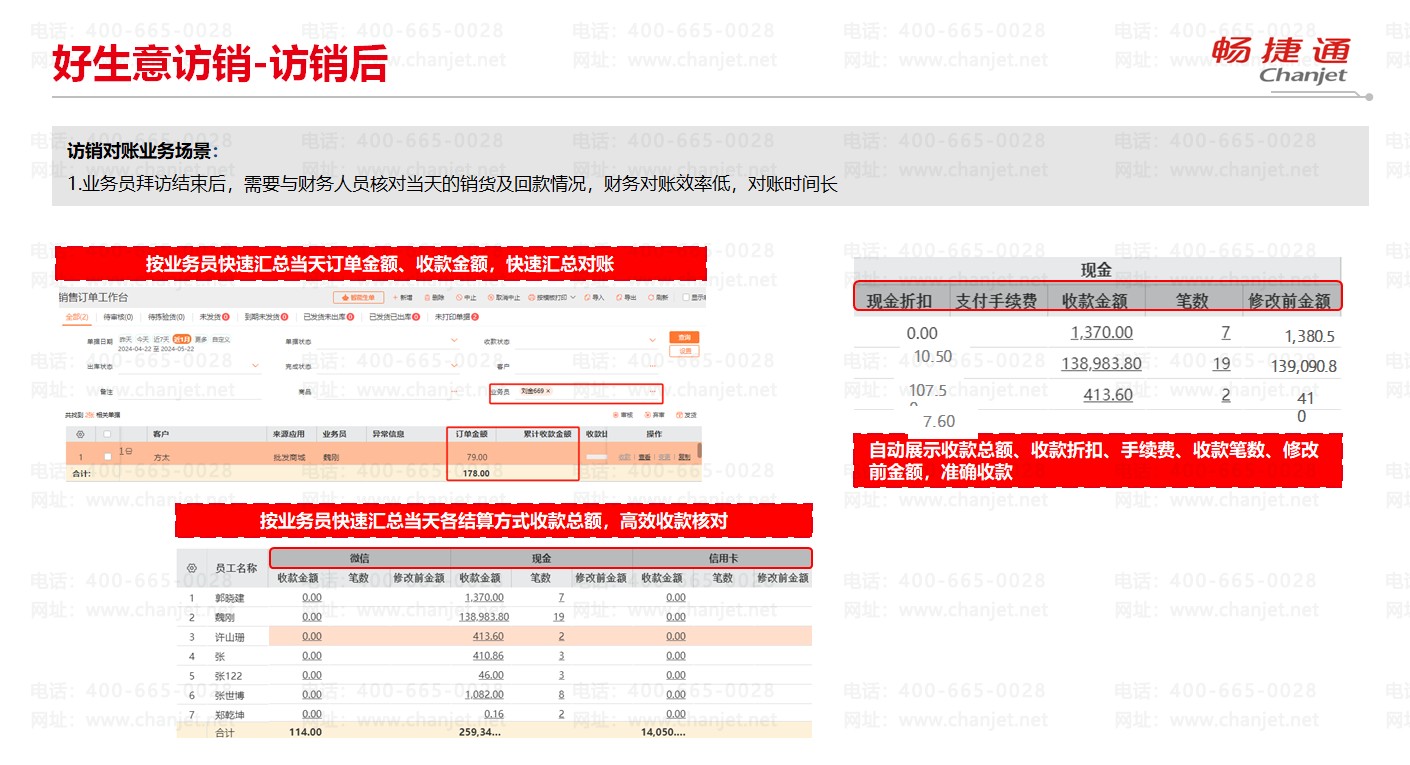Open 郑乾坤's 0.16 cash amount
1410x765 pixels.
click(493, 714)
